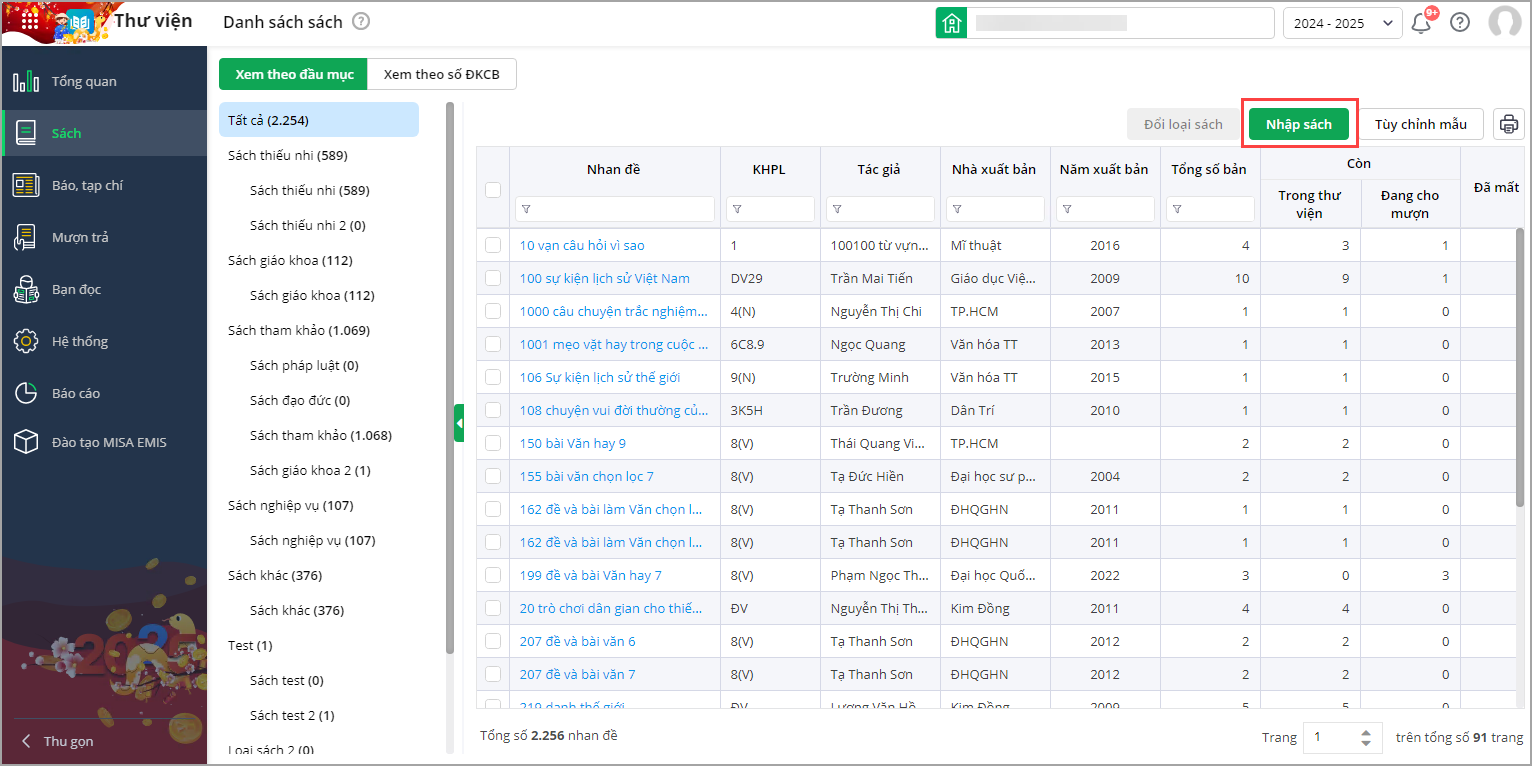Open the app launcher grid icon
This screenshot has width=1532, height=766.
pos(29,21)
